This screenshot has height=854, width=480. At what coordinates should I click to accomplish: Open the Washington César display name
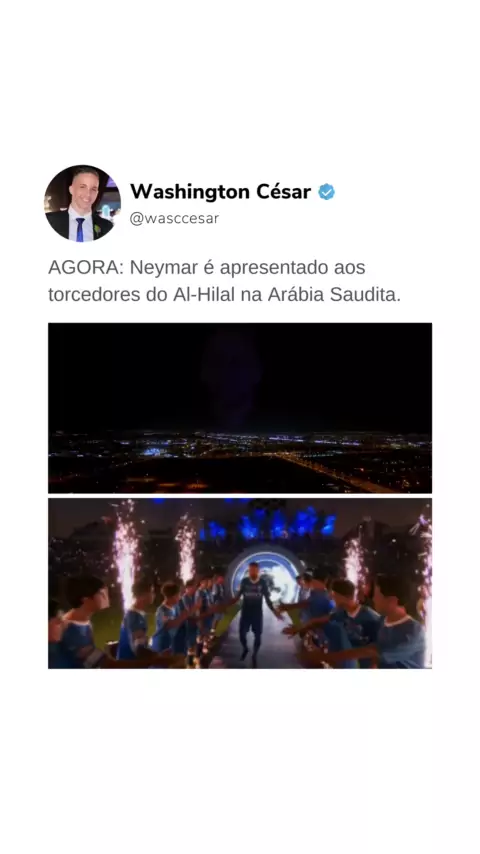(x=220, y=192)
